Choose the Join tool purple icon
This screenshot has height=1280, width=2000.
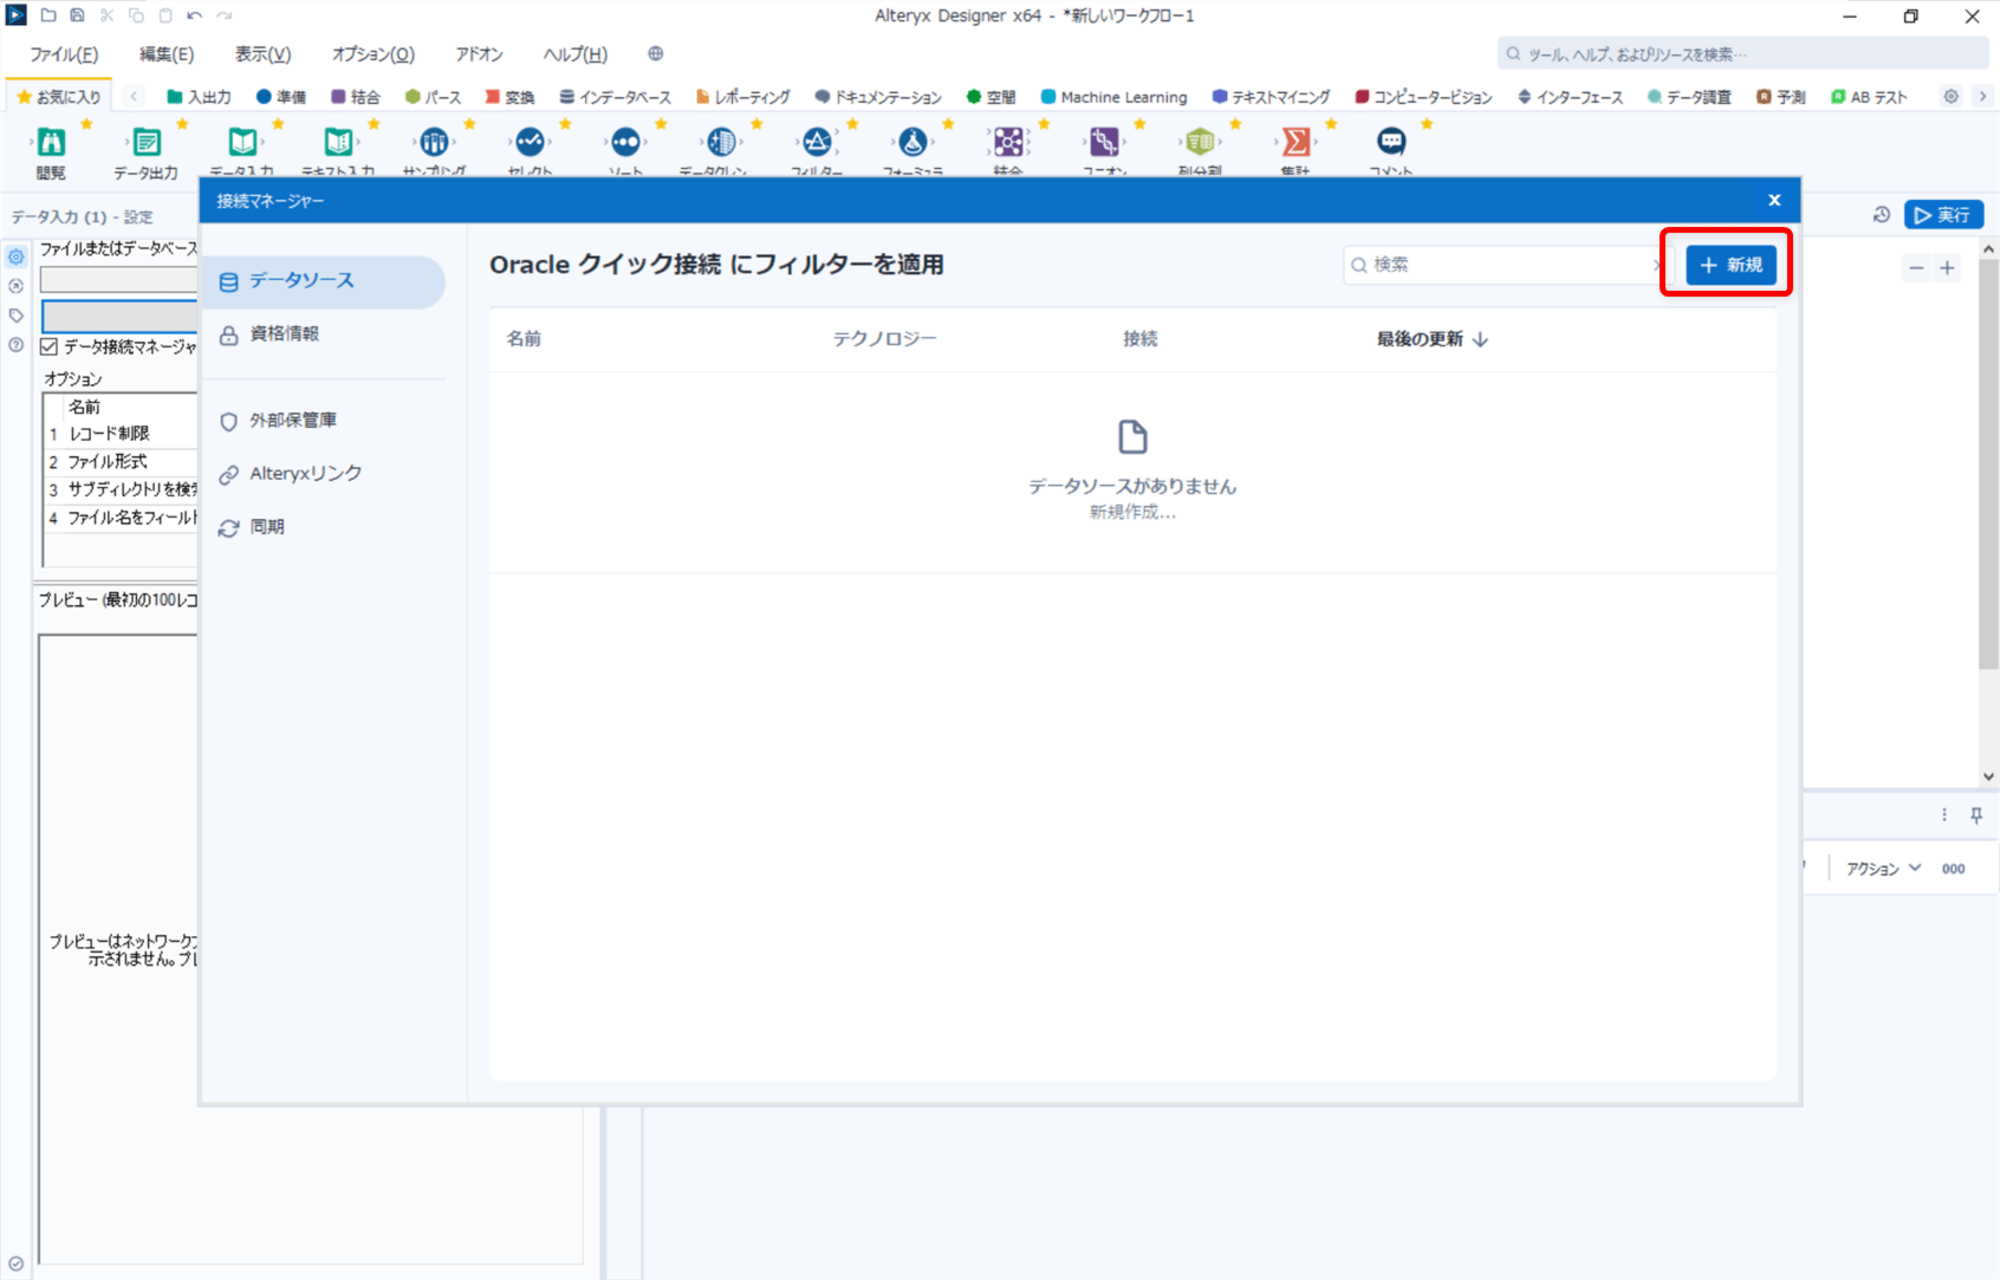[x=1008, y=142]
